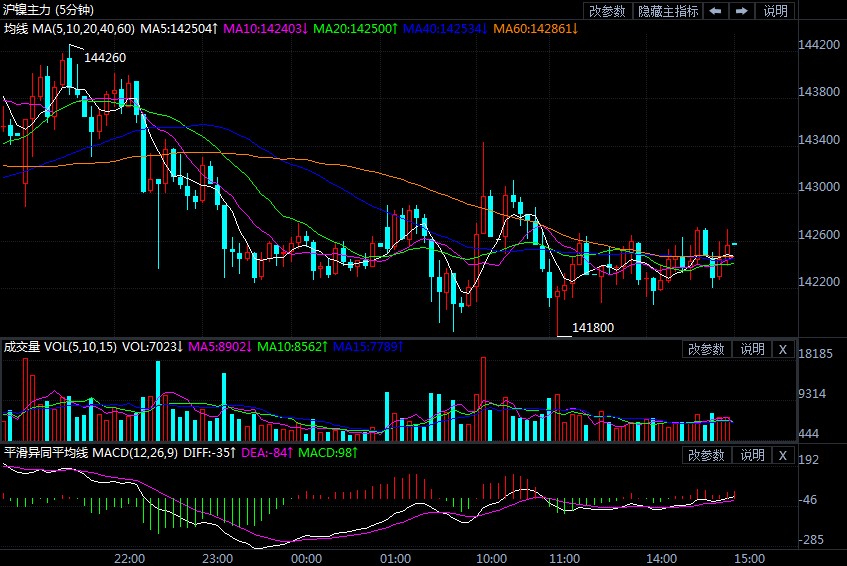
Task: Click the 23:00 time axis label
Action: [217, 557]
